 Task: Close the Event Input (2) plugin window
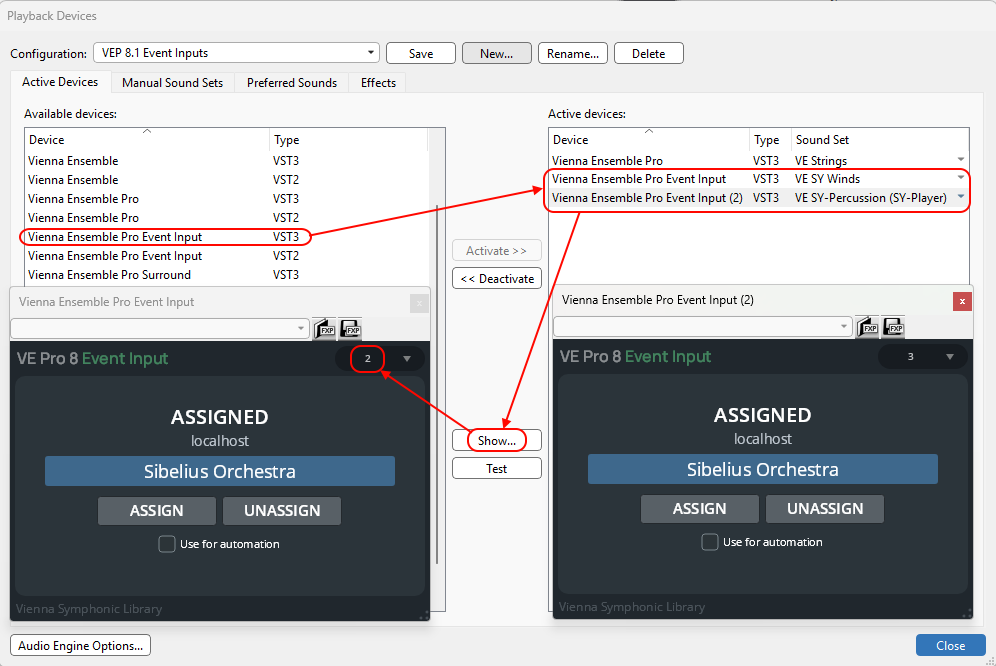[962, 301]
